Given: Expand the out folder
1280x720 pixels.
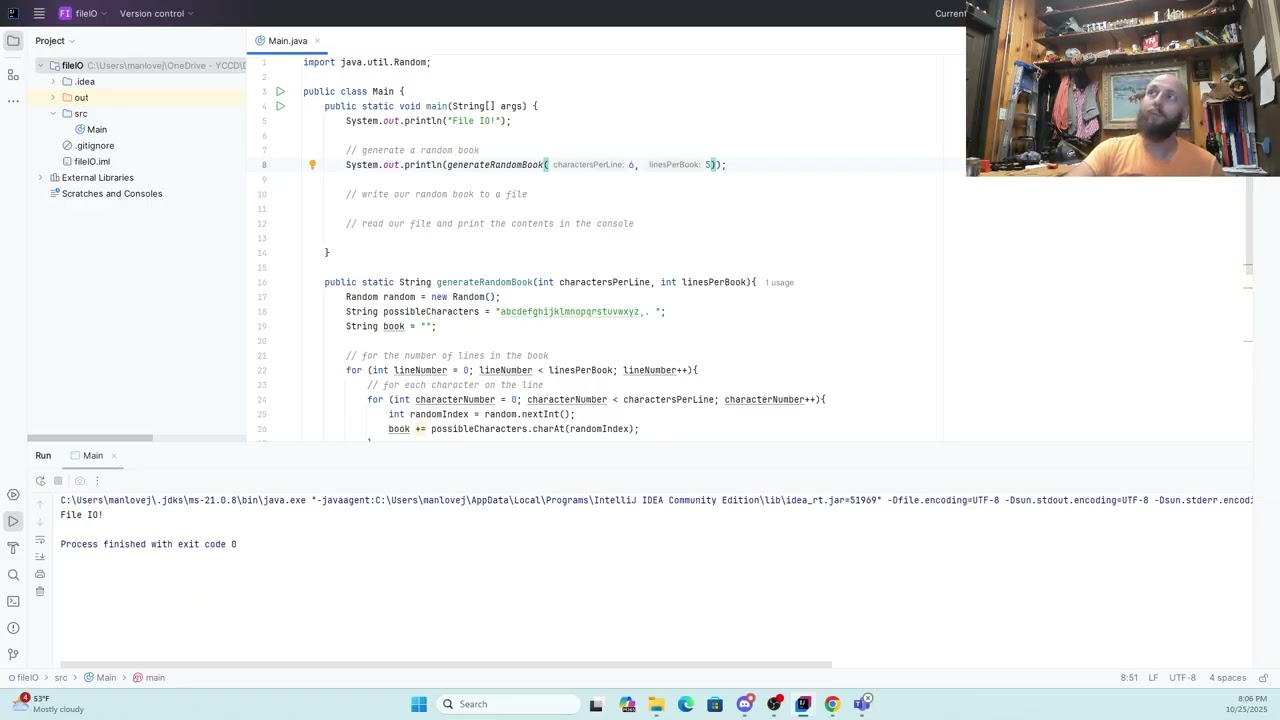Looking at the screenshot, I should [x=53, y=98].
